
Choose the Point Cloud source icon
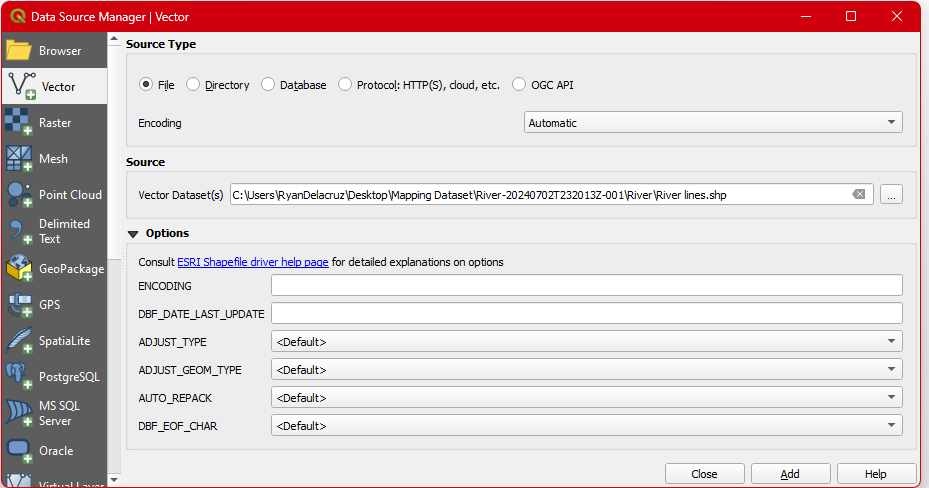[19, 195]
